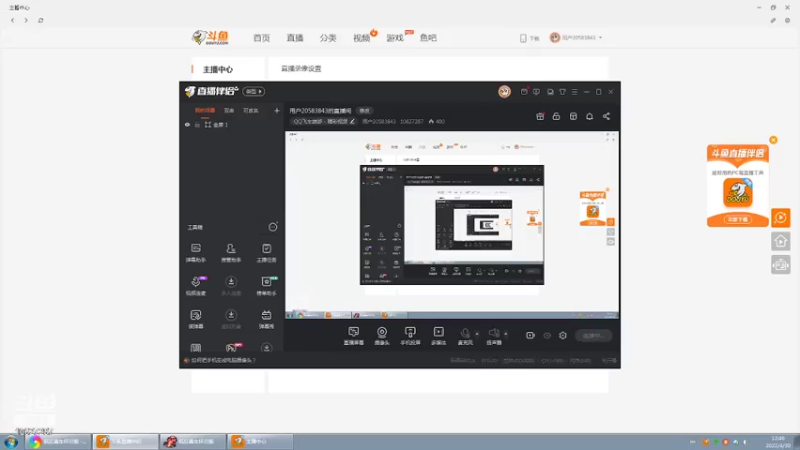Image resolution: width=800 pixels, height=450 pixels.
Task: Switch to the 主播中心 taskbar window
Action: pos(260,441)
